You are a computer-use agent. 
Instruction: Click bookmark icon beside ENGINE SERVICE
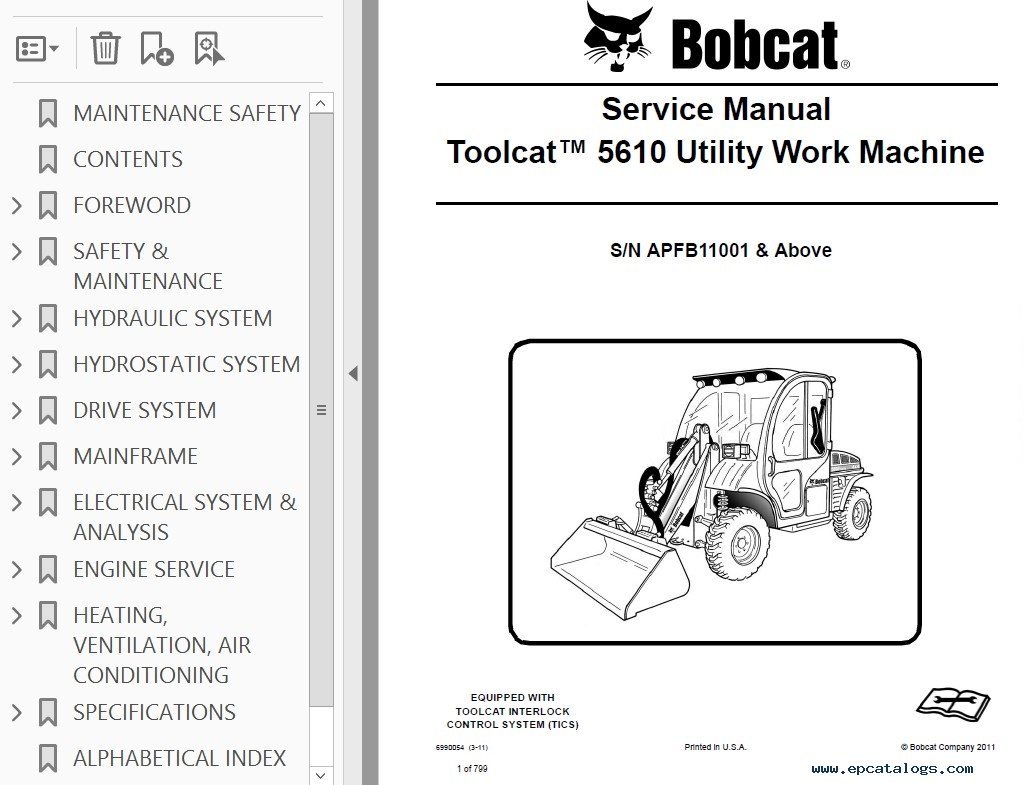pyautogui.click(x=47, y=569)
